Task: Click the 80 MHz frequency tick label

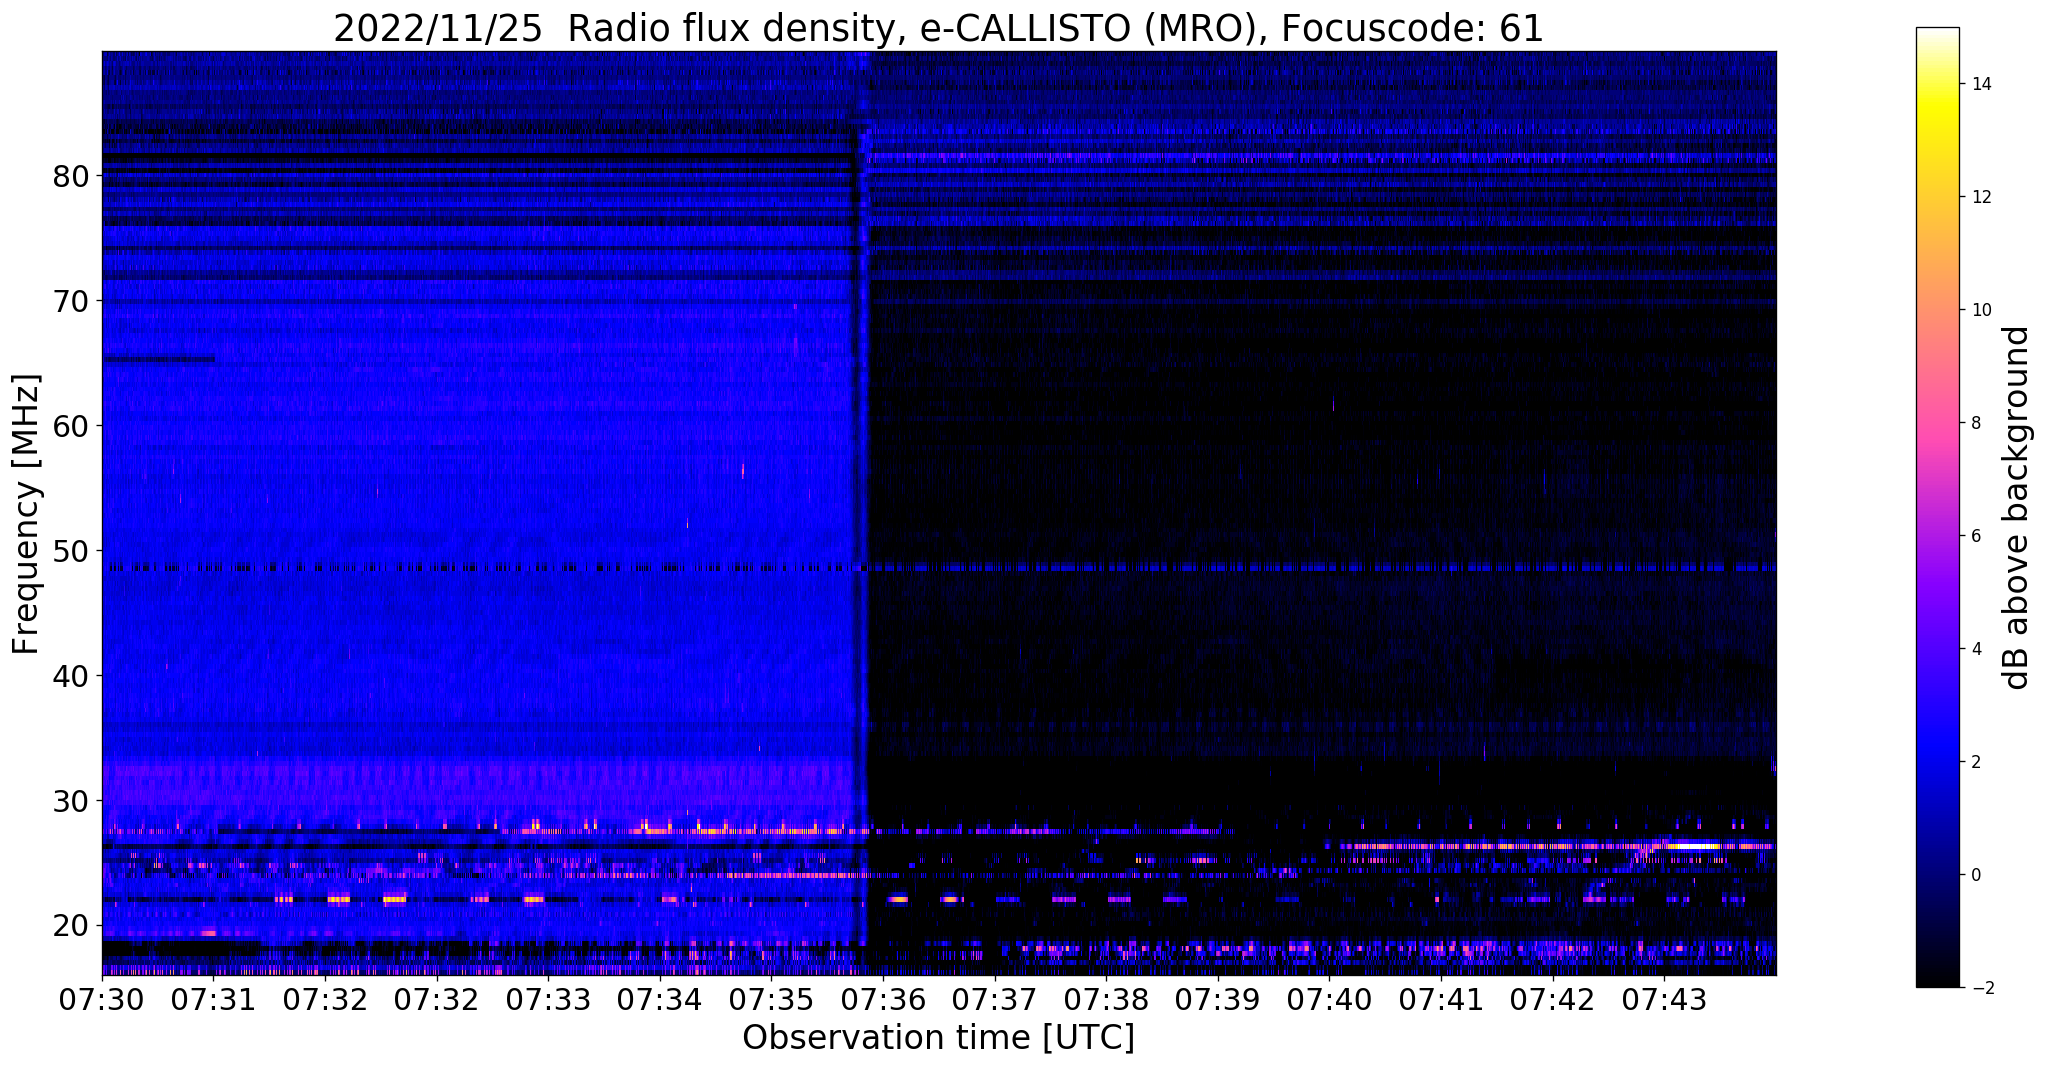Action: [x=70, y=176]
